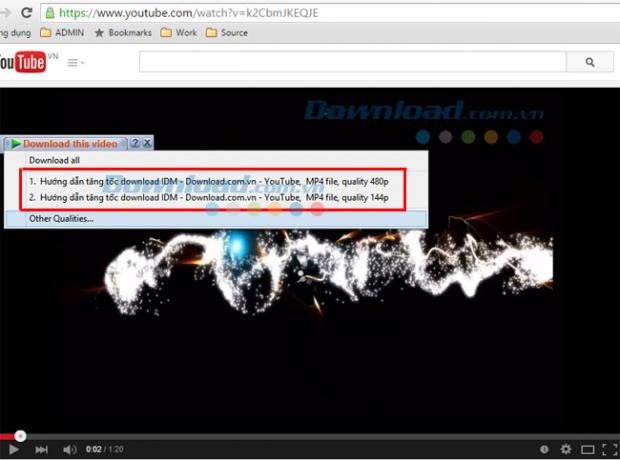The image size is (620, 460).
Task: Focus the YouTube URL address bar
Action: pyautogui.click(x=332, y=13)
